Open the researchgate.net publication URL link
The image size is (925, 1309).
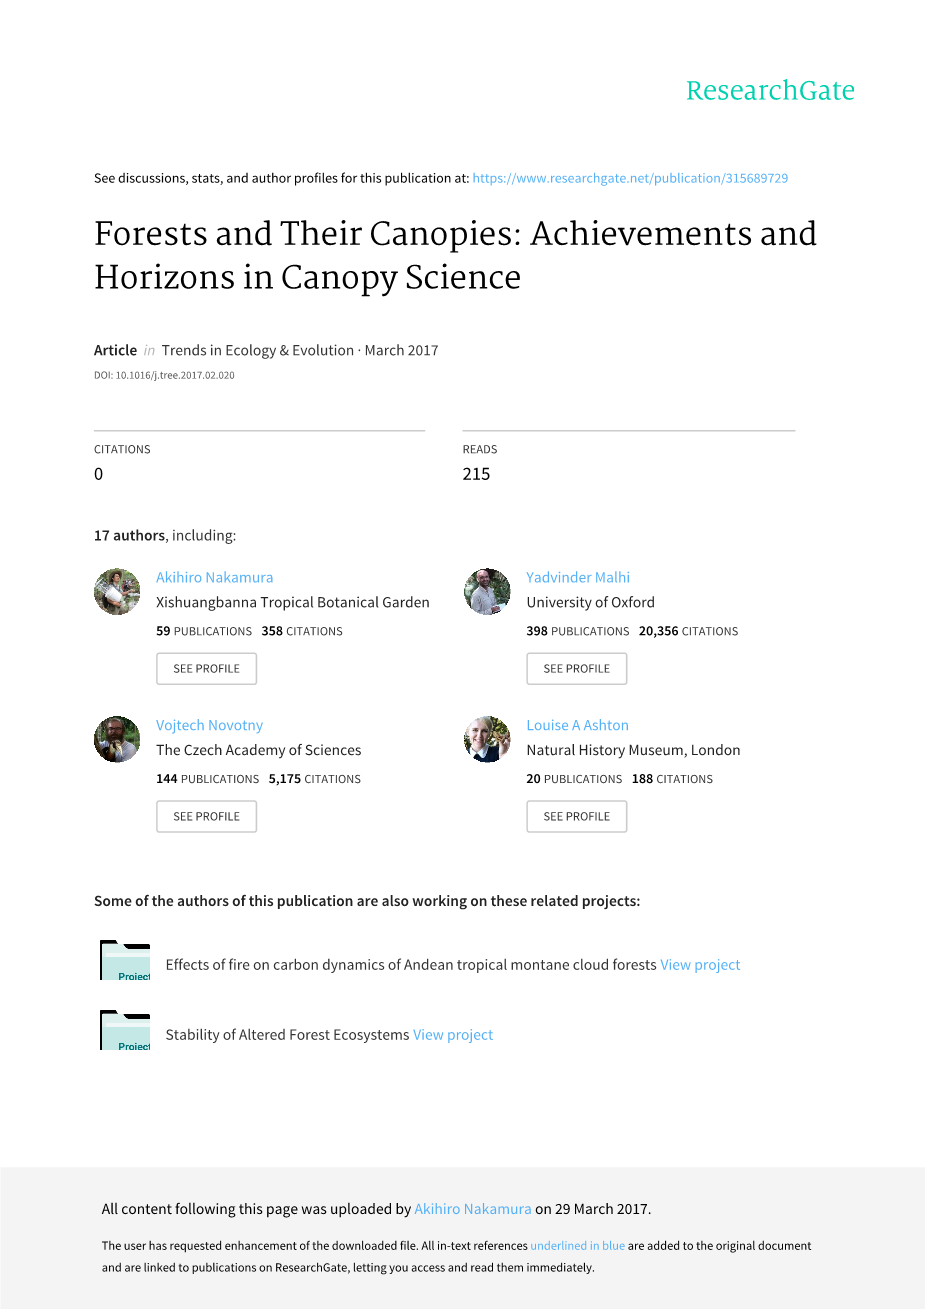(630, 178)
